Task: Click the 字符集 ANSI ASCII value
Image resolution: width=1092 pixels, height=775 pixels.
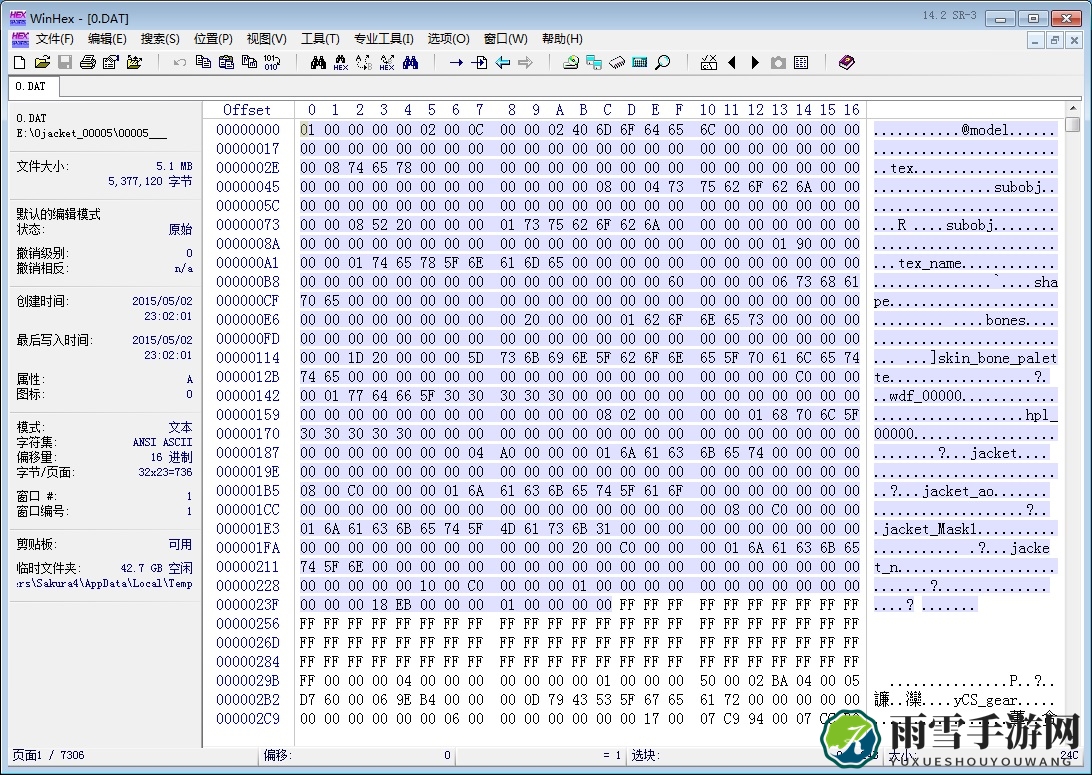Action: pyautogui.click(x=162, y=442)
